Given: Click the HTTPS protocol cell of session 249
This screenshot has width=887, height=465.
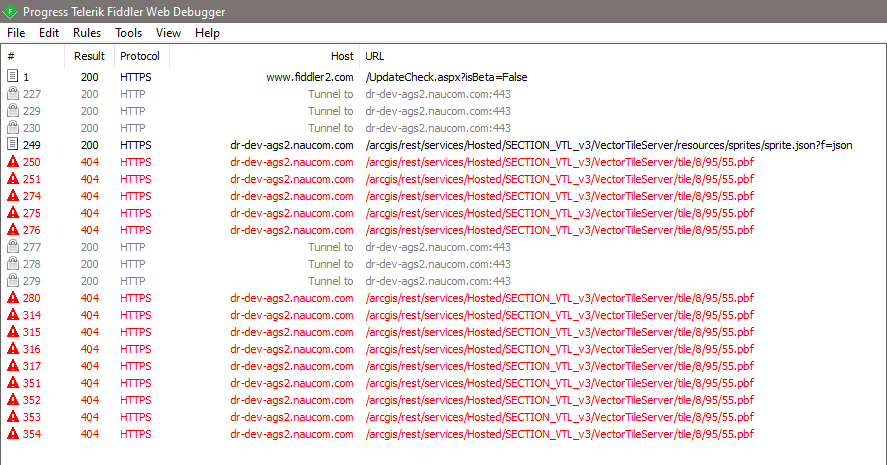Looking at the screenshot, I should (x=136, y=145).
